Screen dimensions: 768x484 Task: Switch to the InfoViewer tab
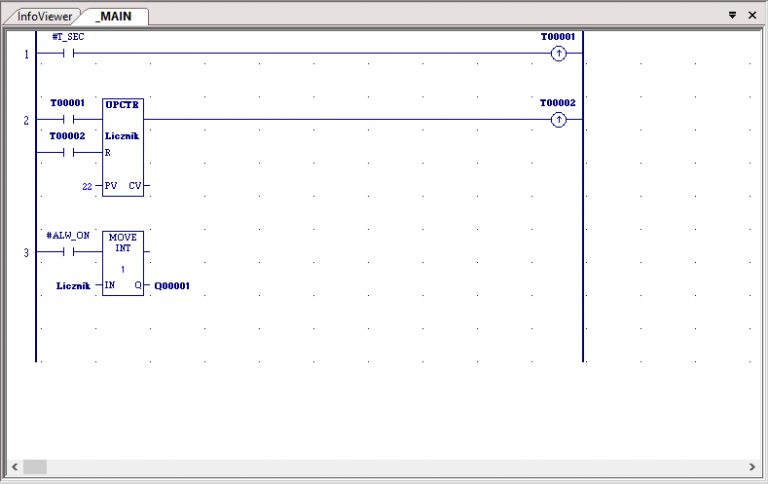pos(45,17)
